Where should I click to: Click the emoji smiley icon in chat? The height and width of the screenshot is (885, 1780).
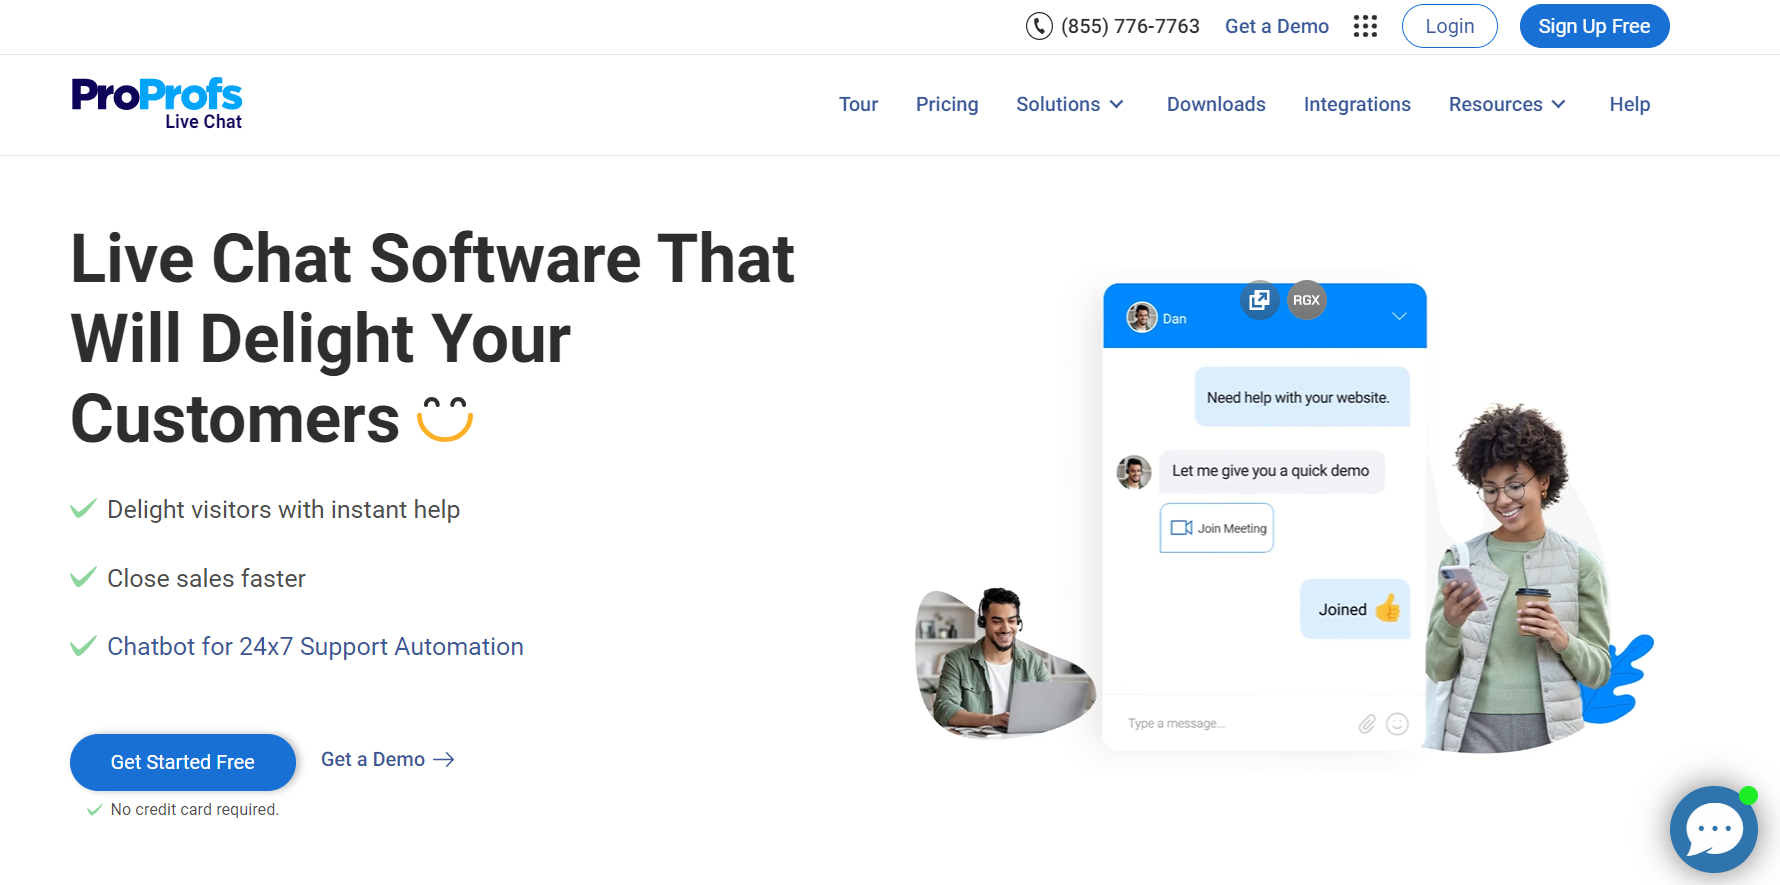(1397, 724)
